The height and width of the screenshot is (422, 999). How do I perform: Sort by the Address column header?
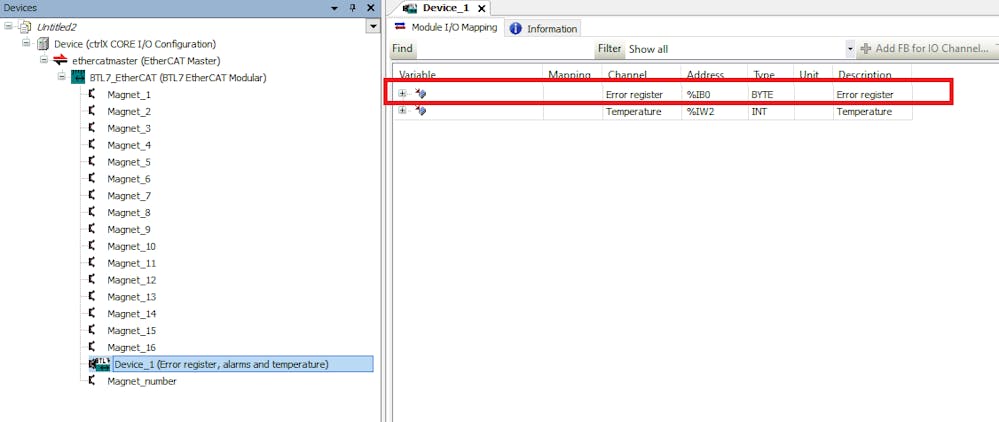[715, 75]
